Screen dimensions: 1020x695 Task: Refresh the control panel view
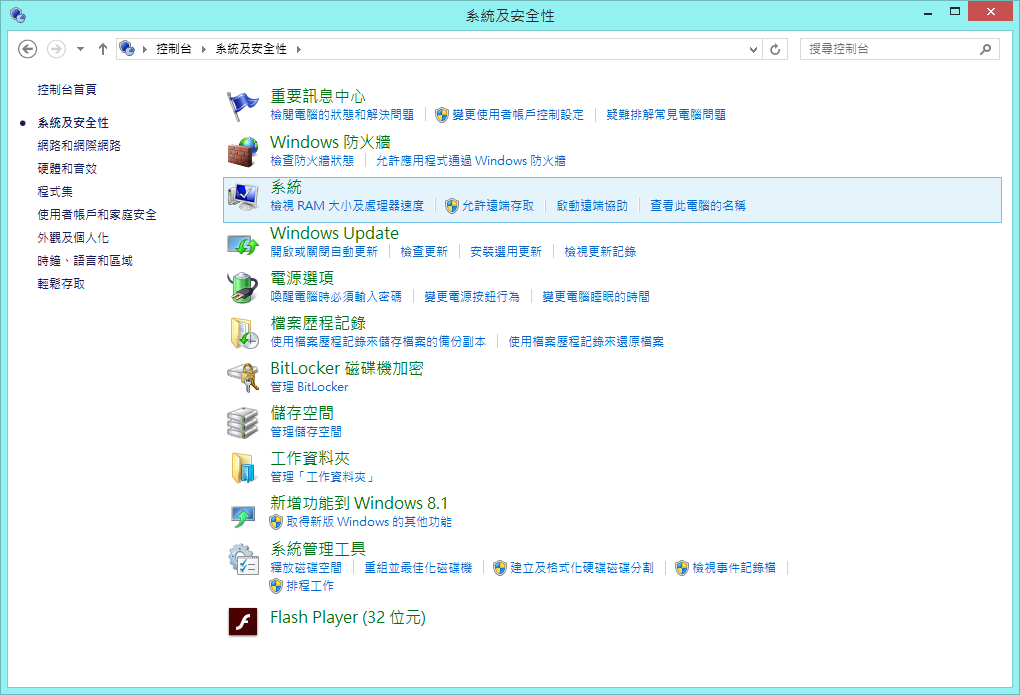775,49
